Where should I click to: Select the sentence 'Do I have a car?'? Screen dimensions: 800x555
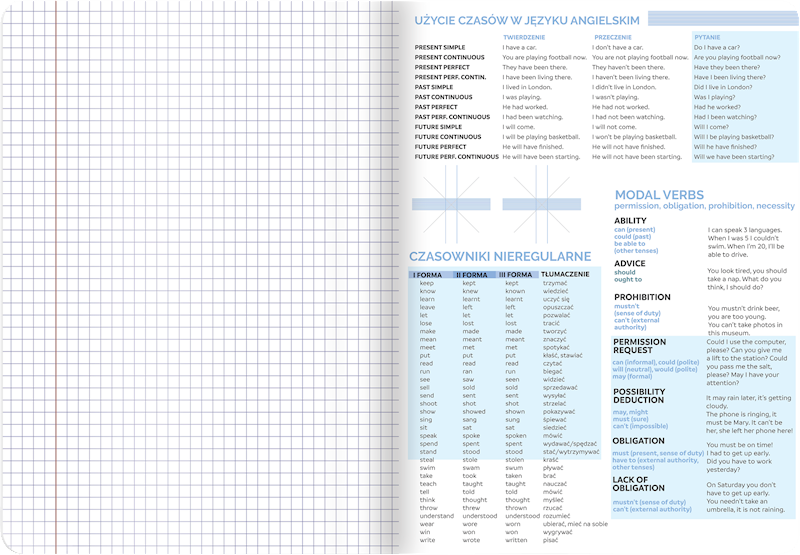click(x=716, y=47)
